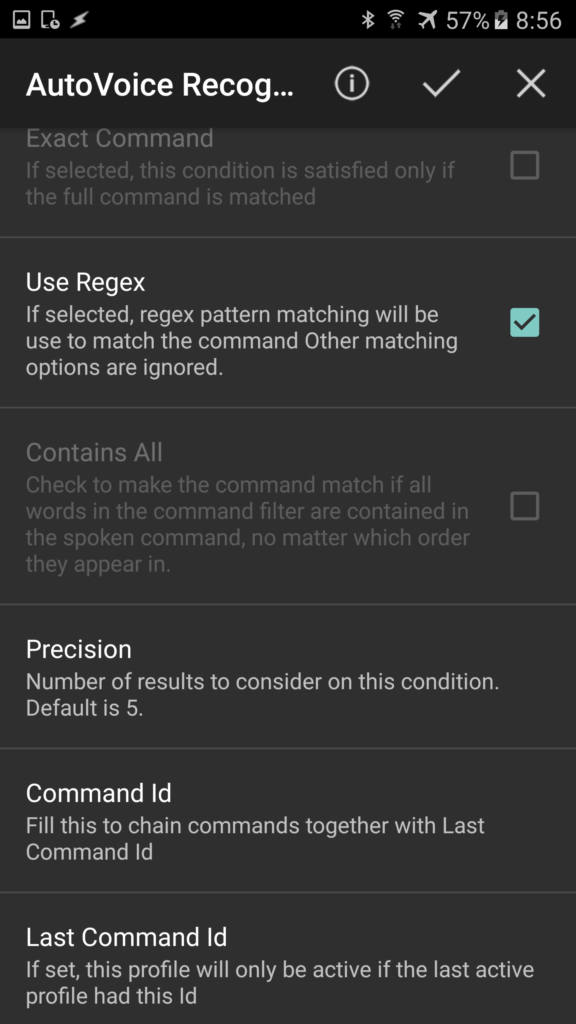Screen dimensions: 576x1024
Task: Open the Precision setting
Action: (288, 677)
